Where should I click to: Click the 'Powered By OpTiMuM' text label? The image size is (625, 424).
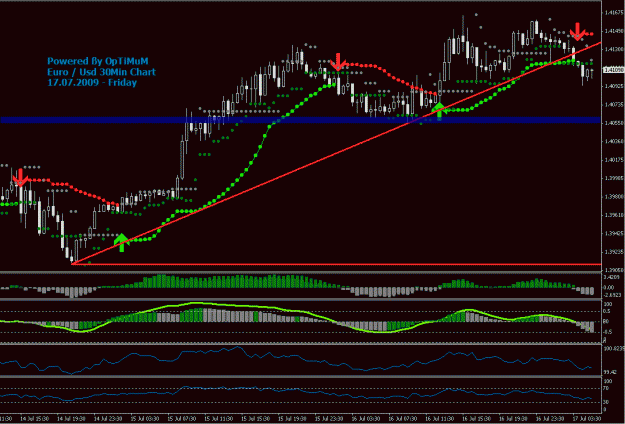[x=98, y=61]
